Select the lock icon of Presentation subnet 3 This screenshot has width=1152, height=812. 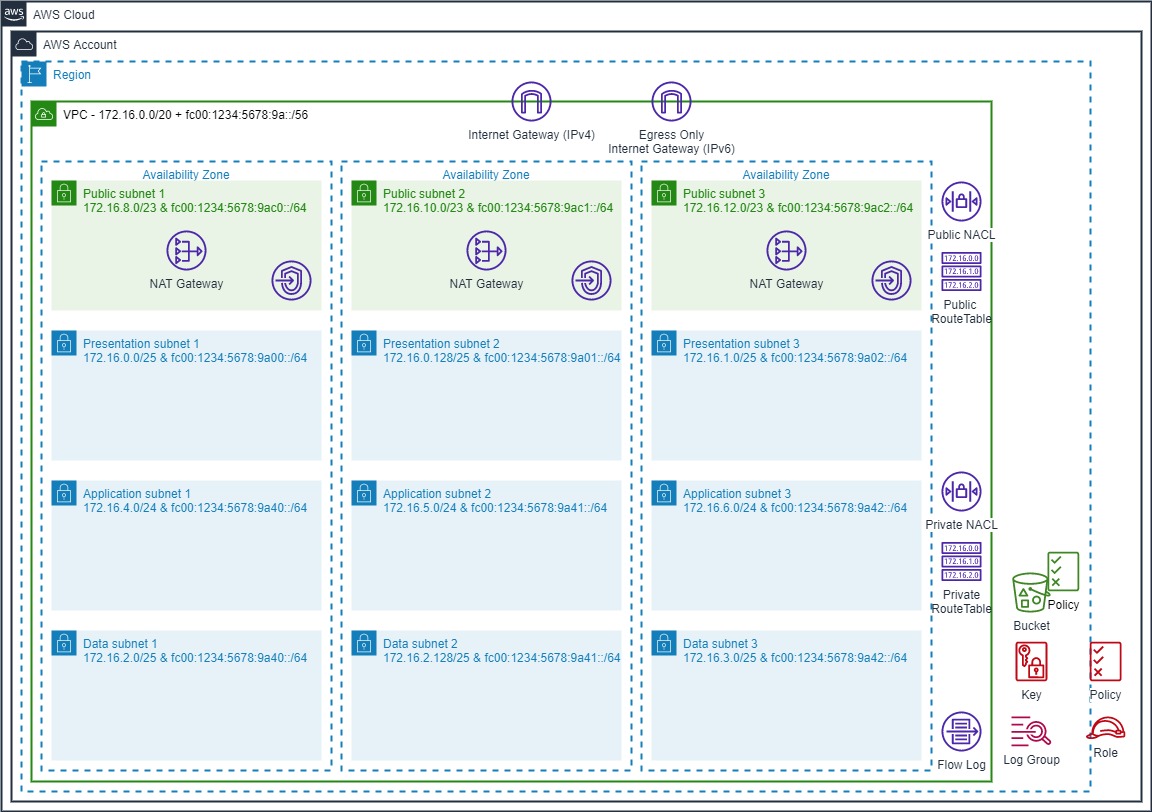point(663,343)
